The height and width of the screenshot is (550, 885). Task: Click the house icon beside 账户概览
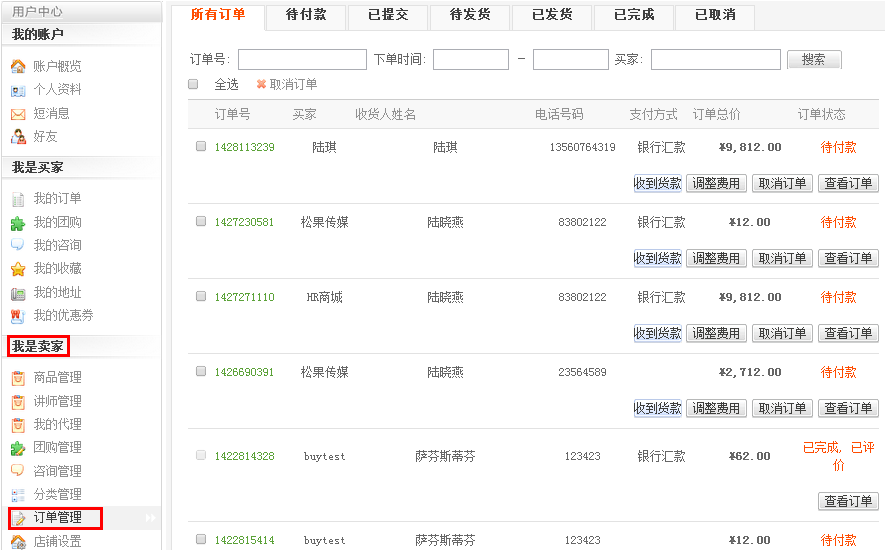[x=18, y=66]
